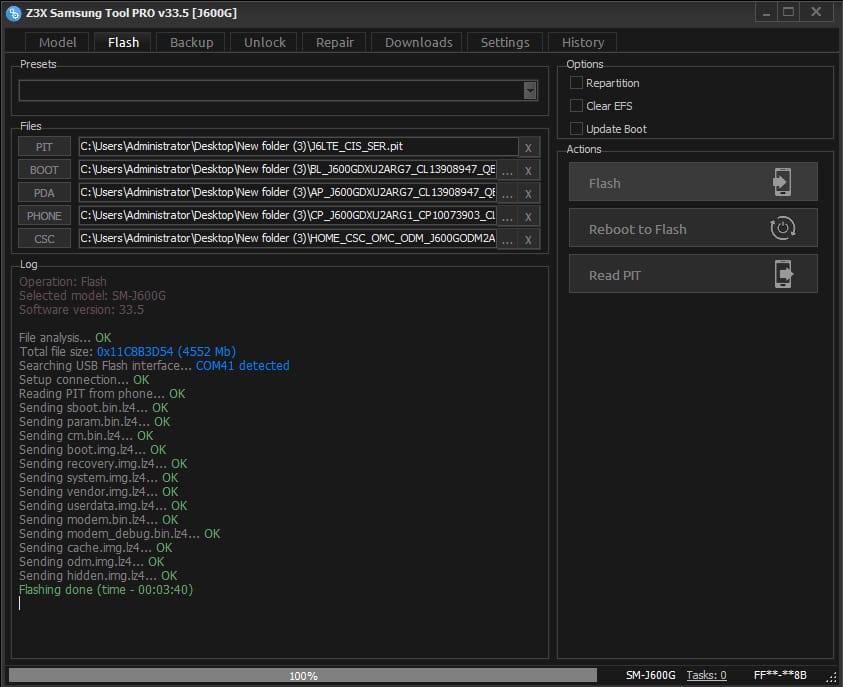Click the window resize grip icon
This screenshot has width=843, height=687.
pyautogui.click(x=832, y=678)
